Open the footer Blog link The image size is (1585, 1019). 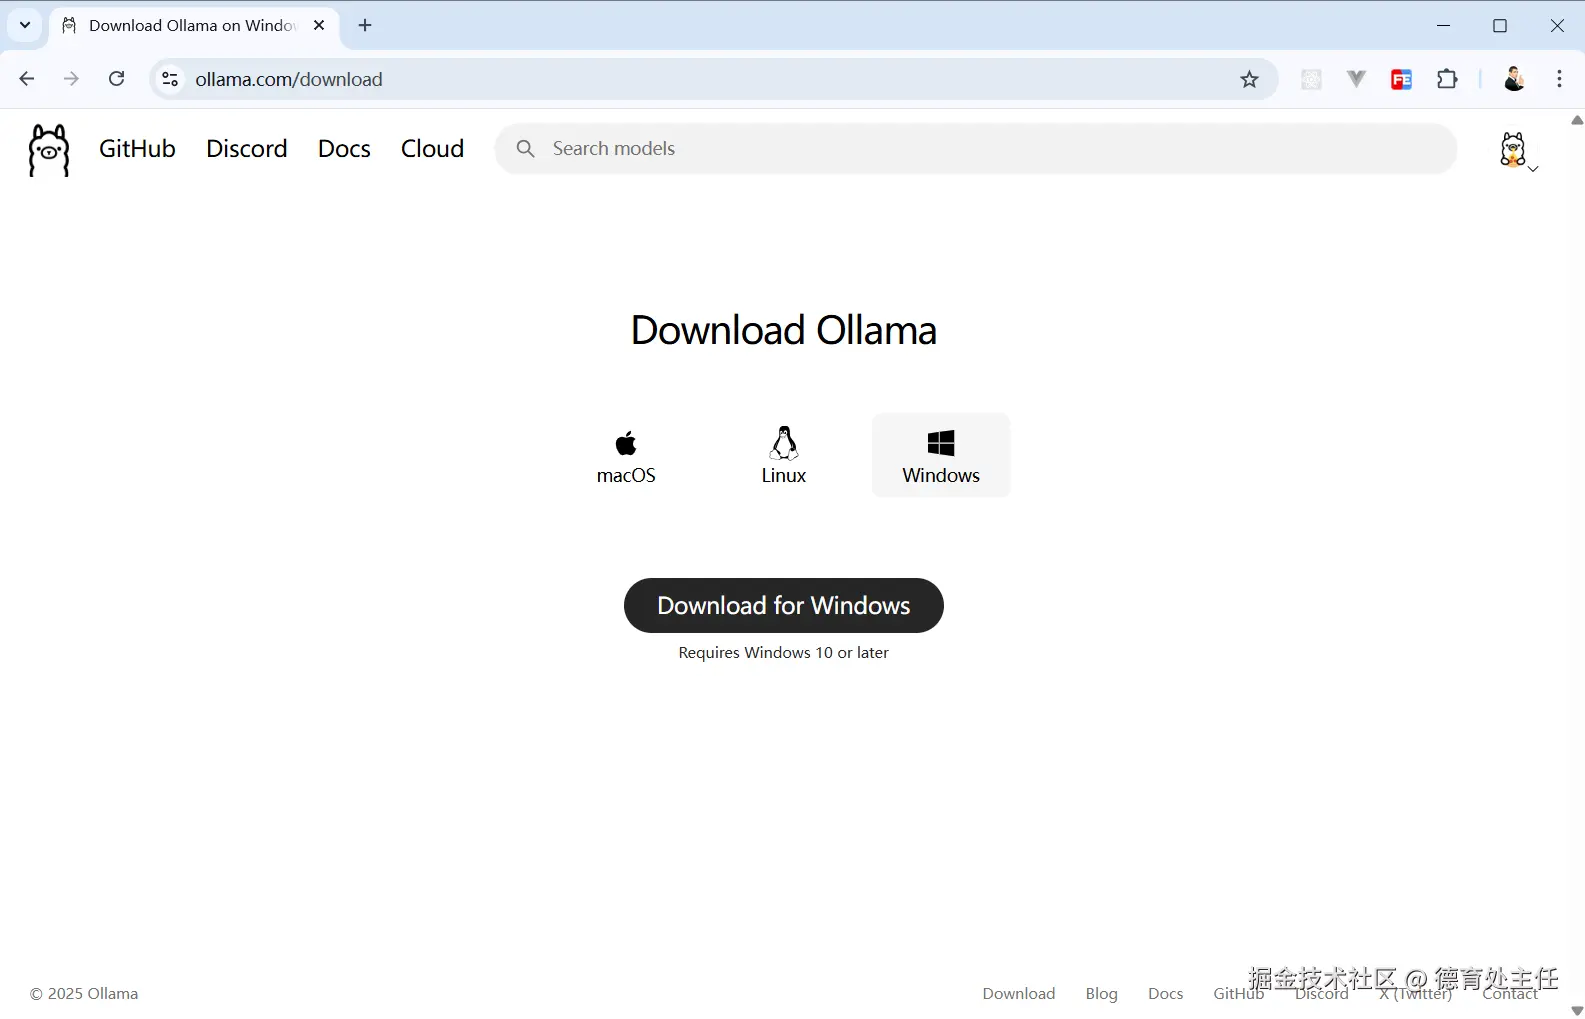(x=1101, y=993)
